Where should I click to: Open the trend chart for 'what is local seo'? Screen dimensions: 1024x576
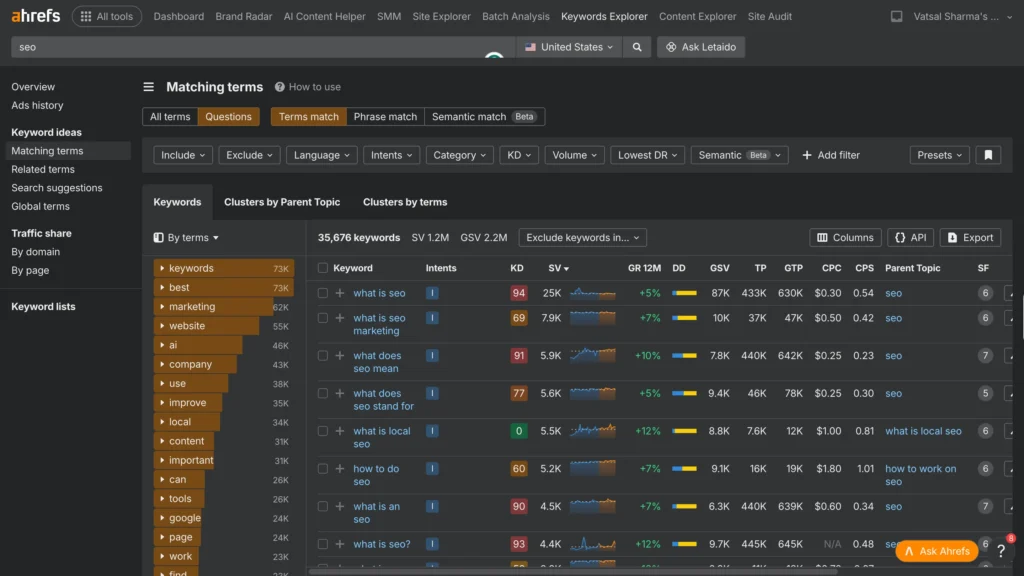592,431
